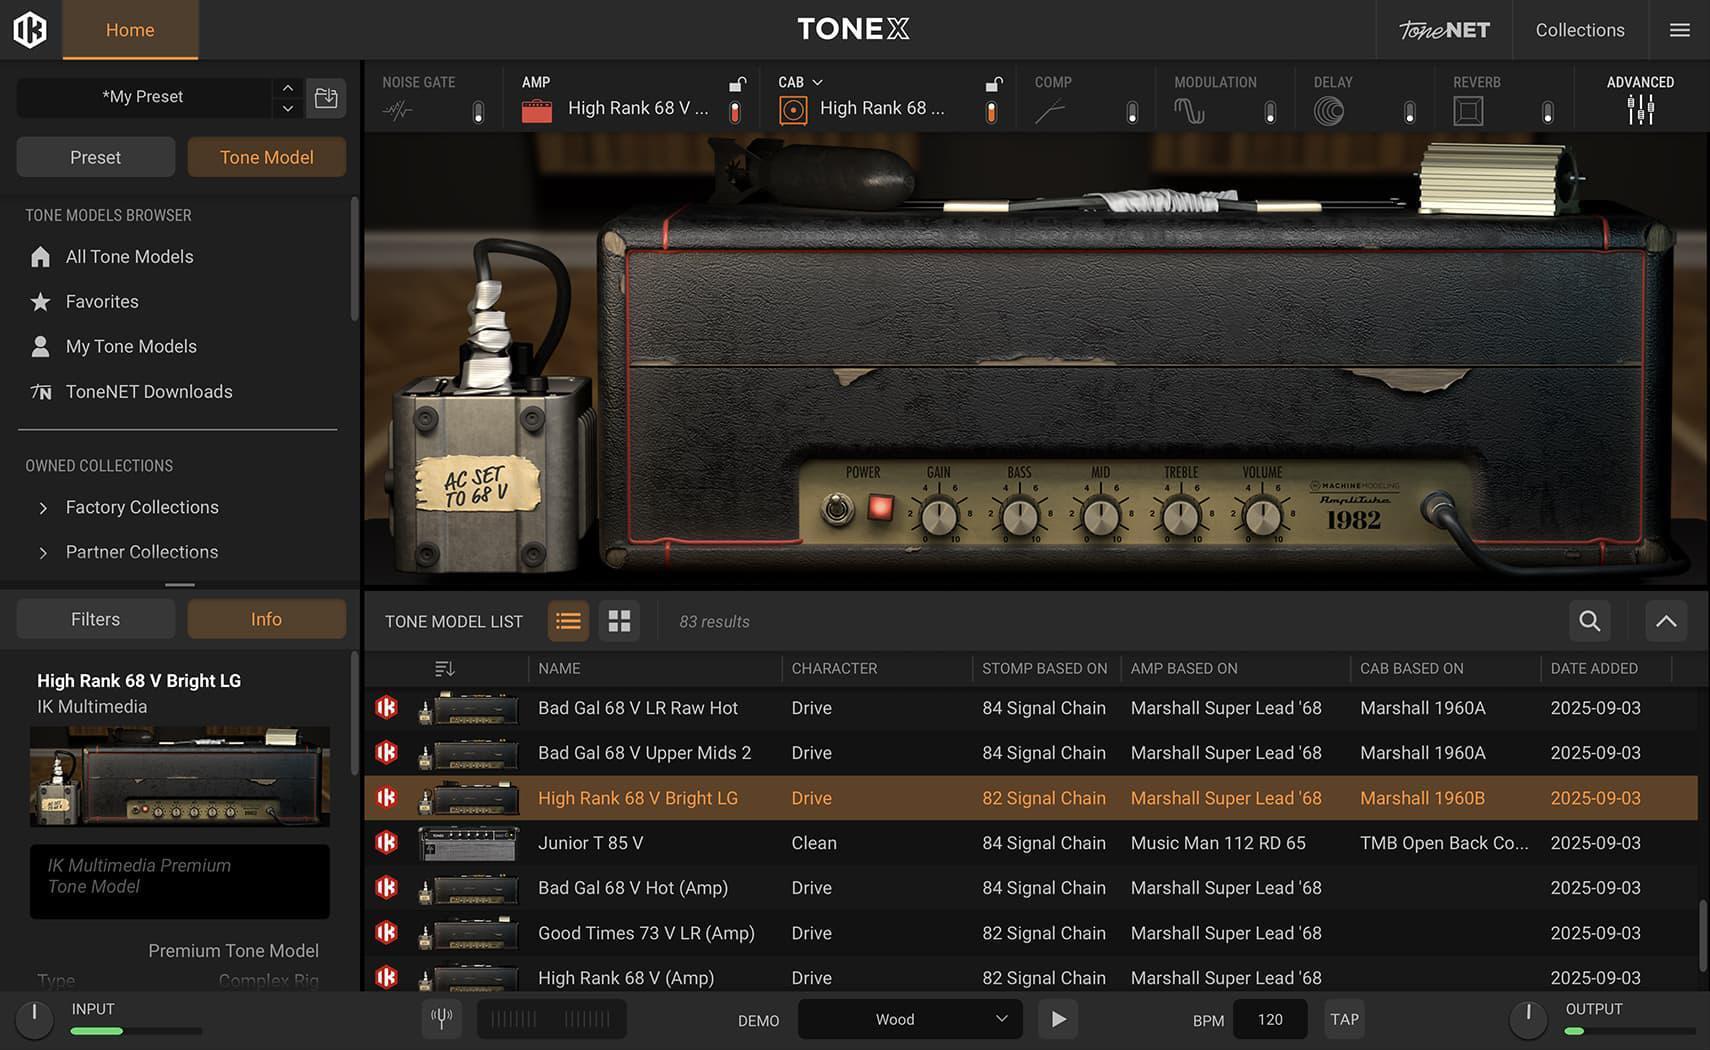Image resolution: width=1710 pixels, height=1050 pixels.
Task: Enable the COMP module bypass toggle
Action: 1133,111
